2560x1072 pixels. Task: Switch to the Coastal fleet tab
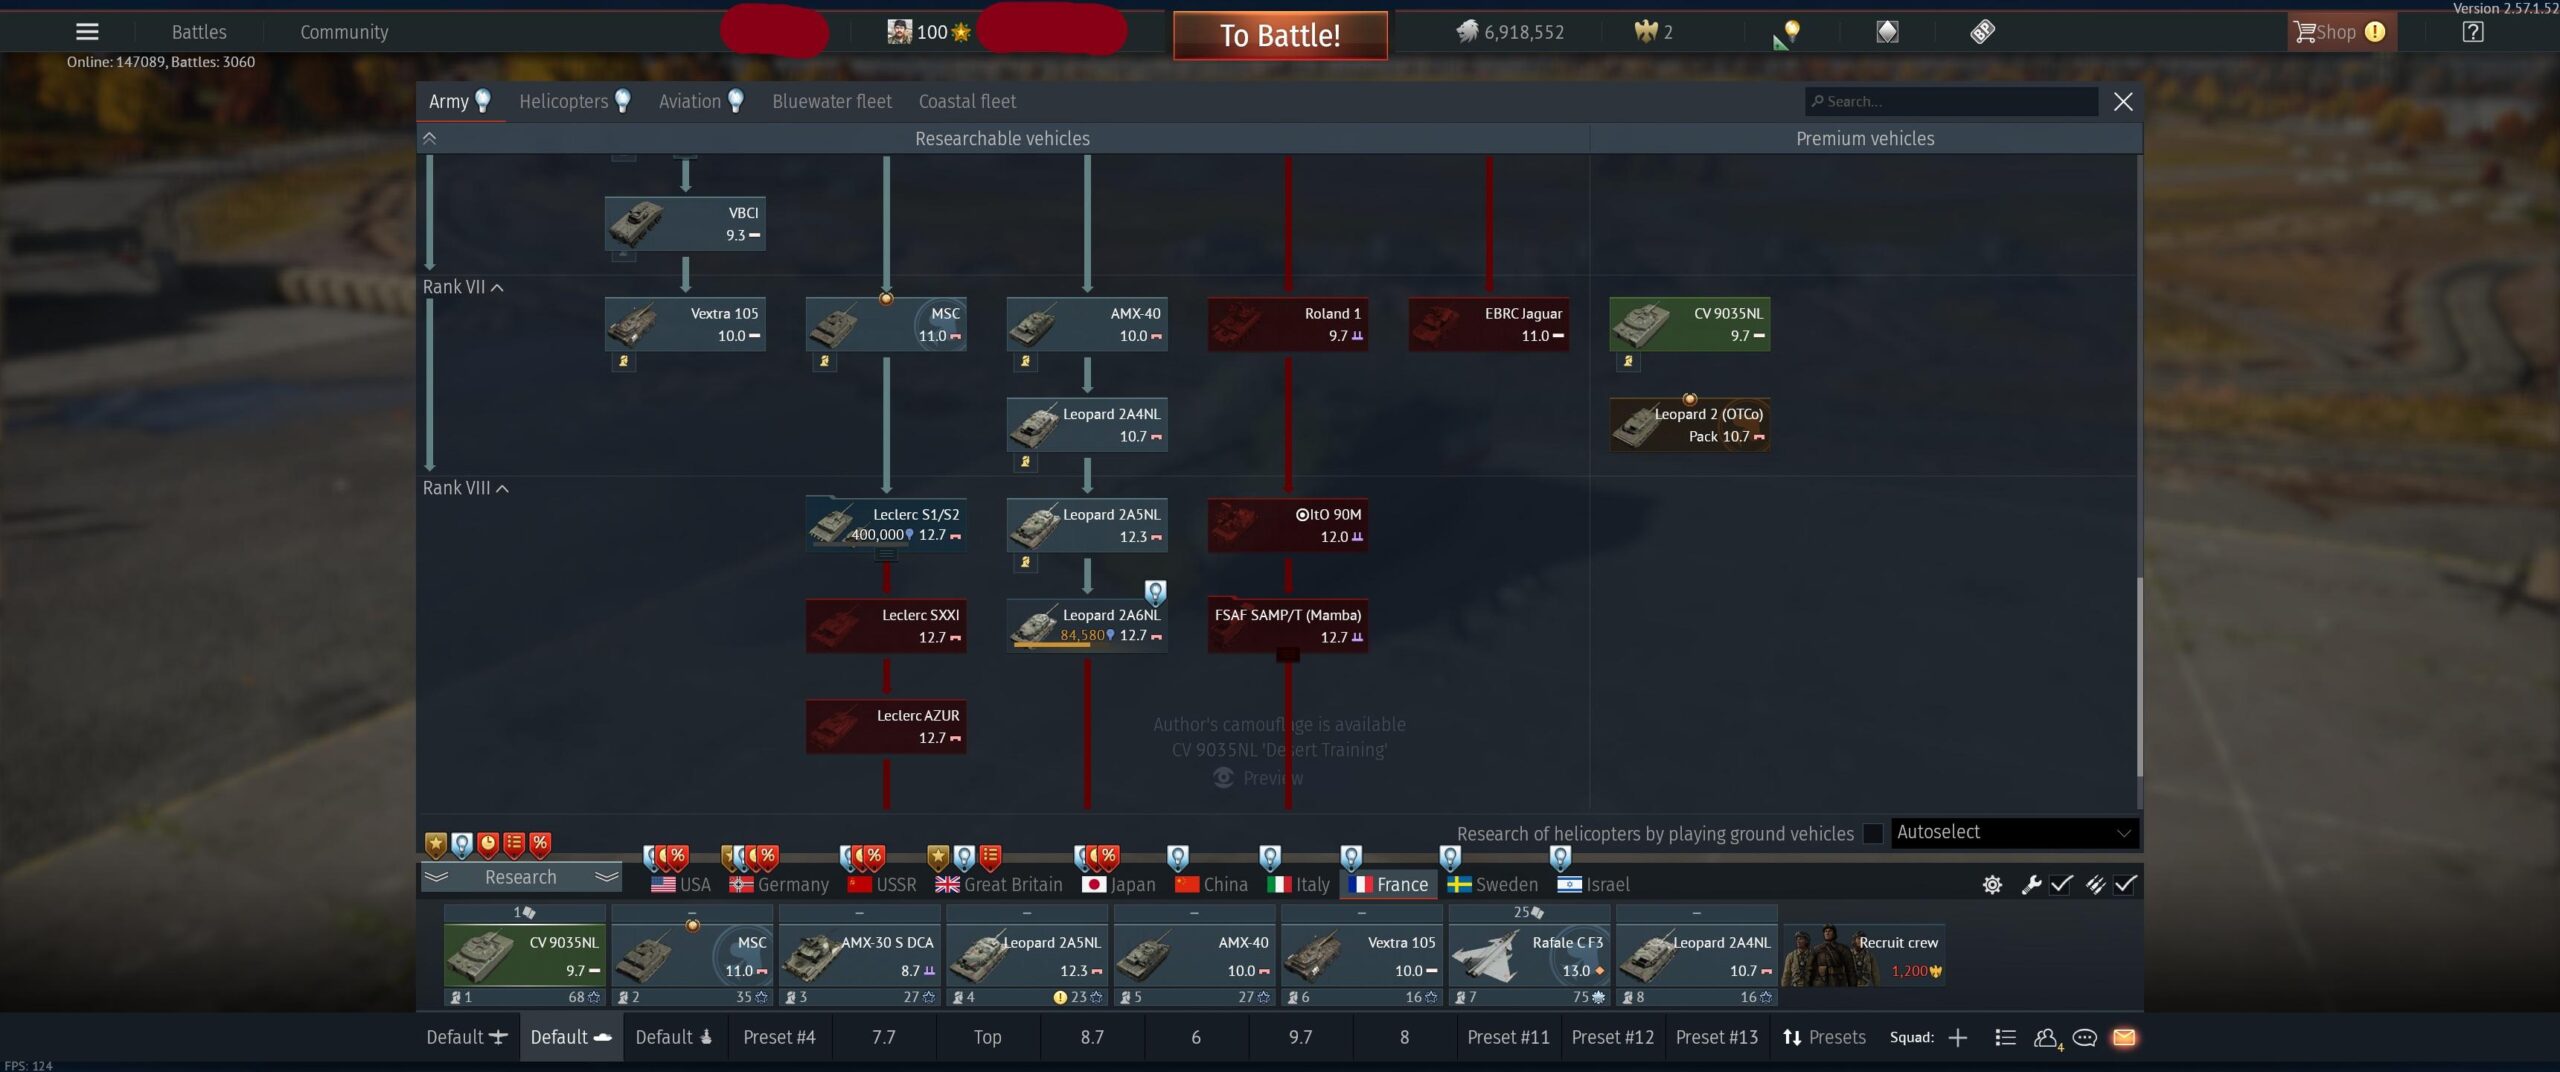[967, 102]
